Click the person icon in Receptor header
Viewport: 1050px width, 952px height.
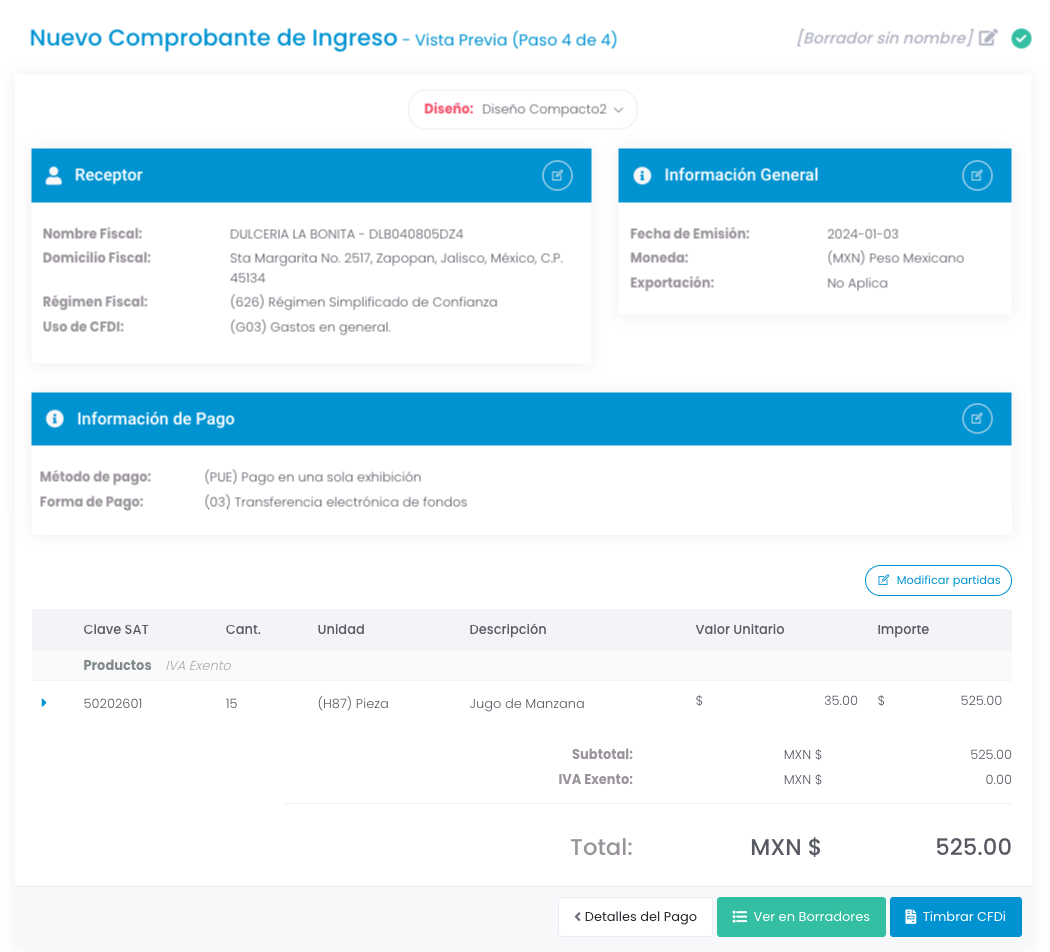click(54, 175)
